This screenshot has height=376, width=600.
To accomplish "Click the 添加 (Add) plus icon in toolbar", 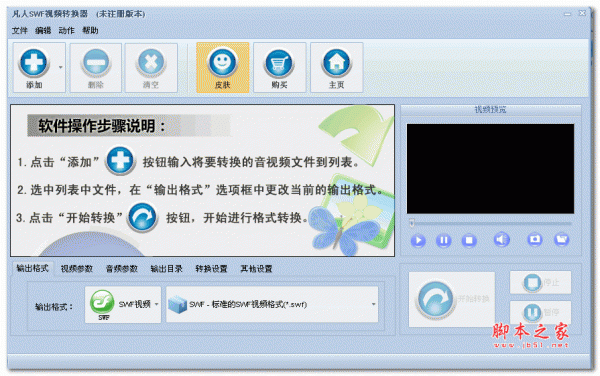I will coord(34,63).
